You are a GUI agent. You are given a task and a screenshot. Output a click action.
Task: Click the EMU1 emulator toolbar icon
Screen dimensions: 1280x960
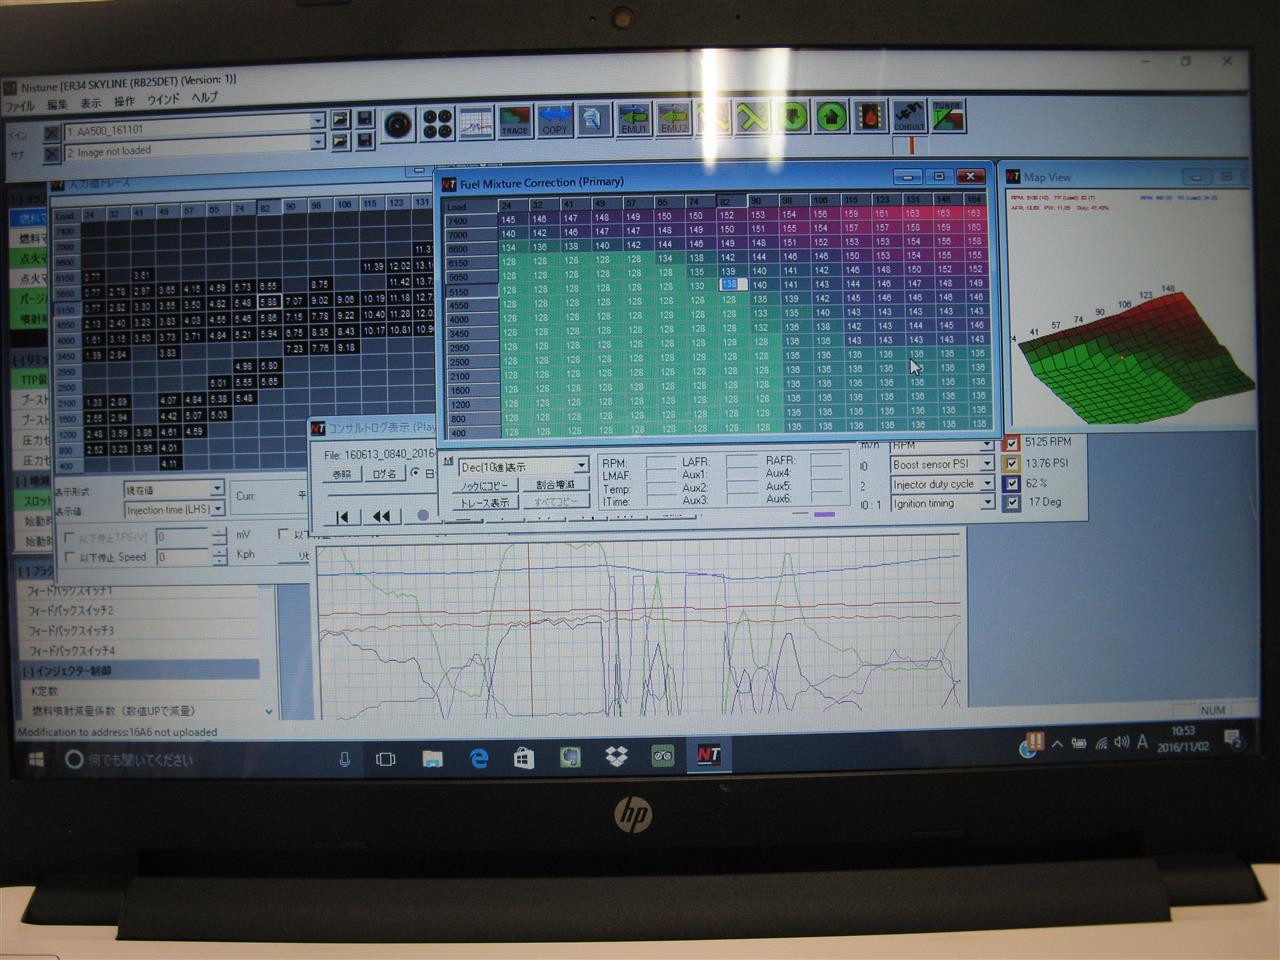(x=633, y=119)
